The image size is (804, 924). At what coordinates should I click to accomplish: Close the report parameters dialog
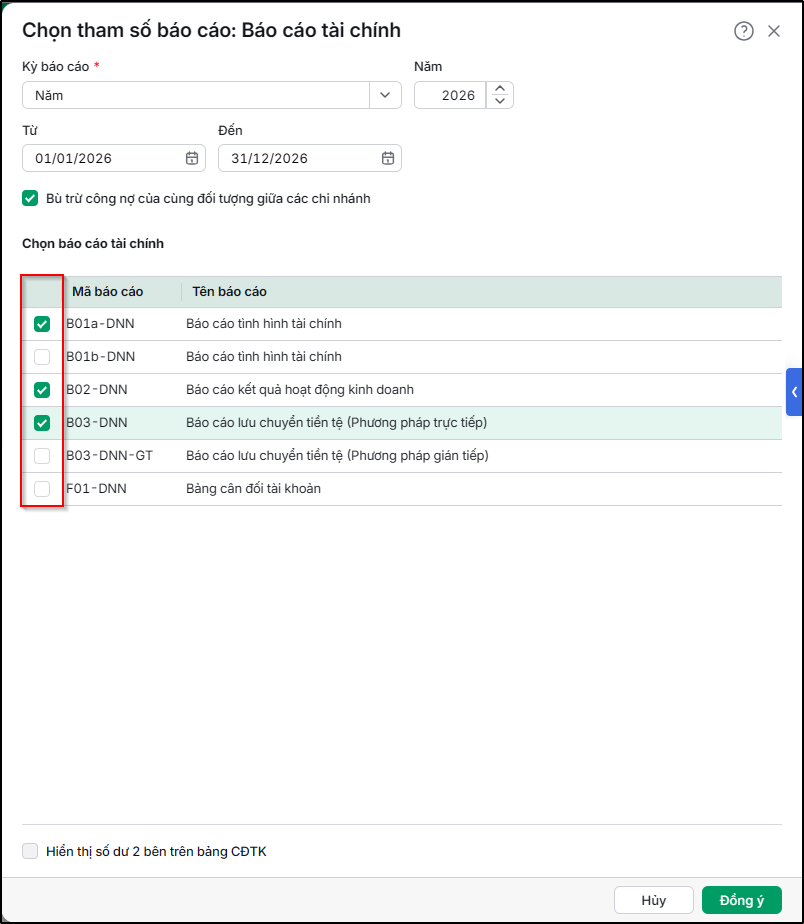[774, 31]
